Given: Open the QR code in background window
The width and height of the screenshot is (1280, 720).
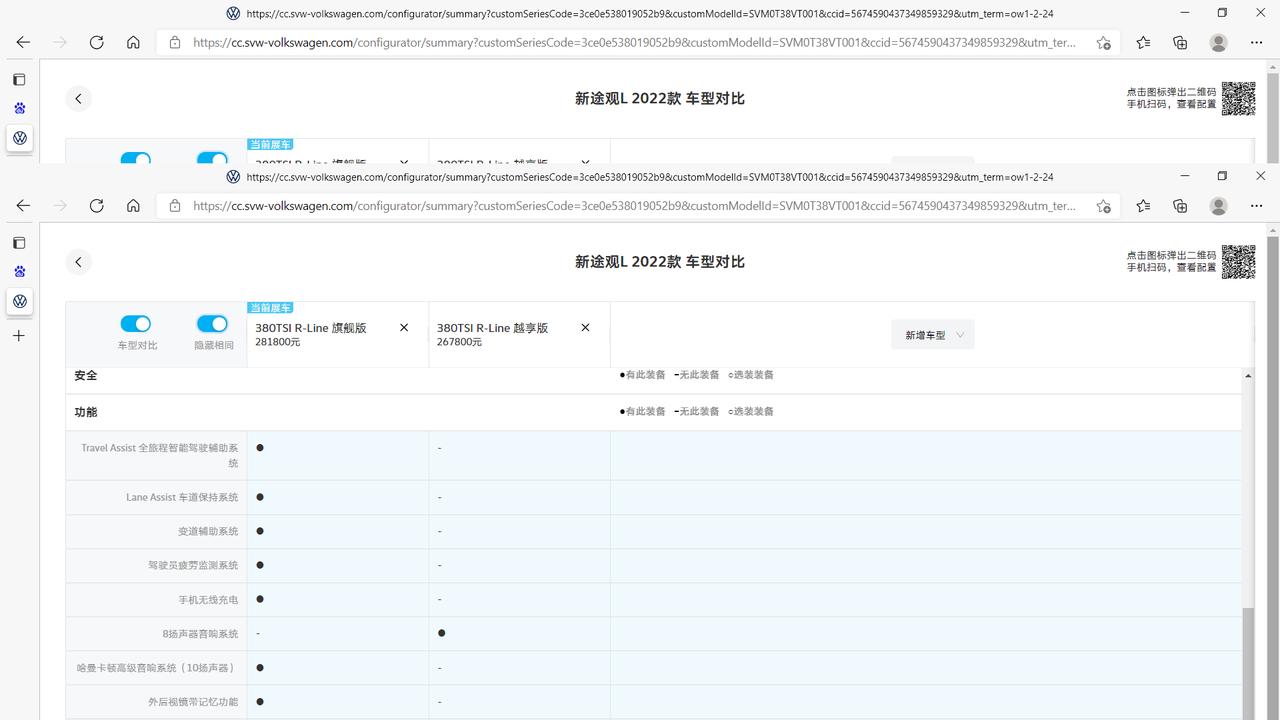Looking at the screenshot, I should click(x=1239, y=98).
